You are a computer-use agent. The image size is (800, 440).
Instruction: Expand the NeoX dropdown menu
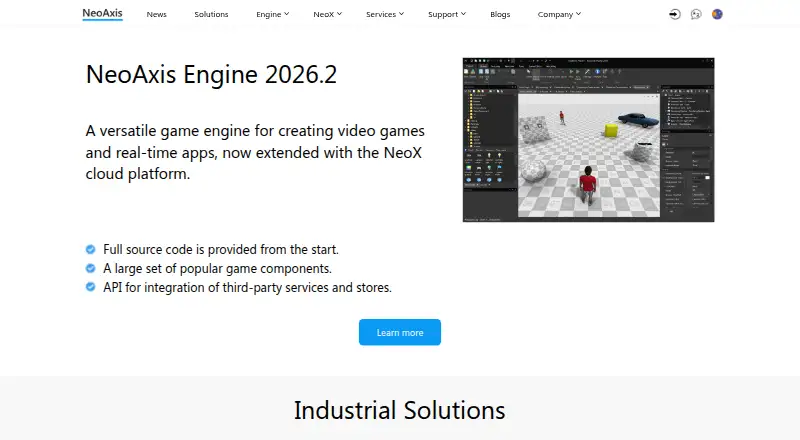[x=328, y=14]
